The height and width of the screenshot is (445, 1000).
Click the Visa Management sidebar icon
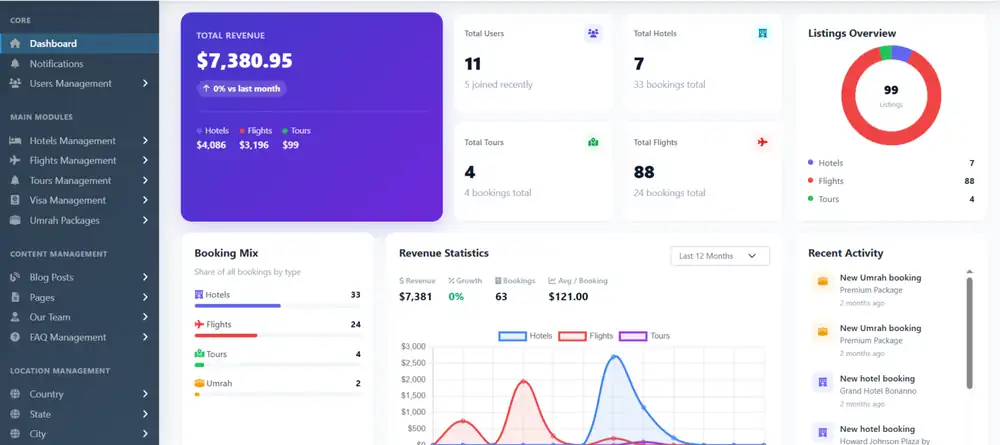tap(15, 200)
